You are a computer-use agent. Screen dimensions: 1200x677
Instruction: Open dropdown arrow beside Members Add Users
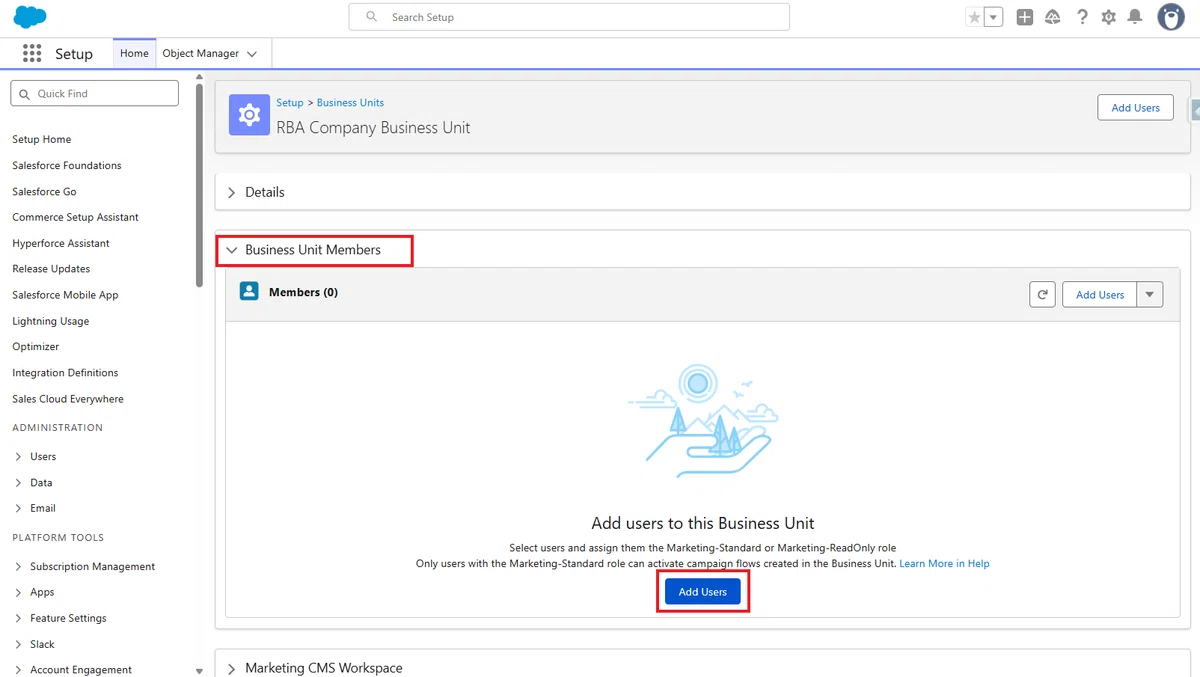pyautogui.click(x=1150, y=295)
